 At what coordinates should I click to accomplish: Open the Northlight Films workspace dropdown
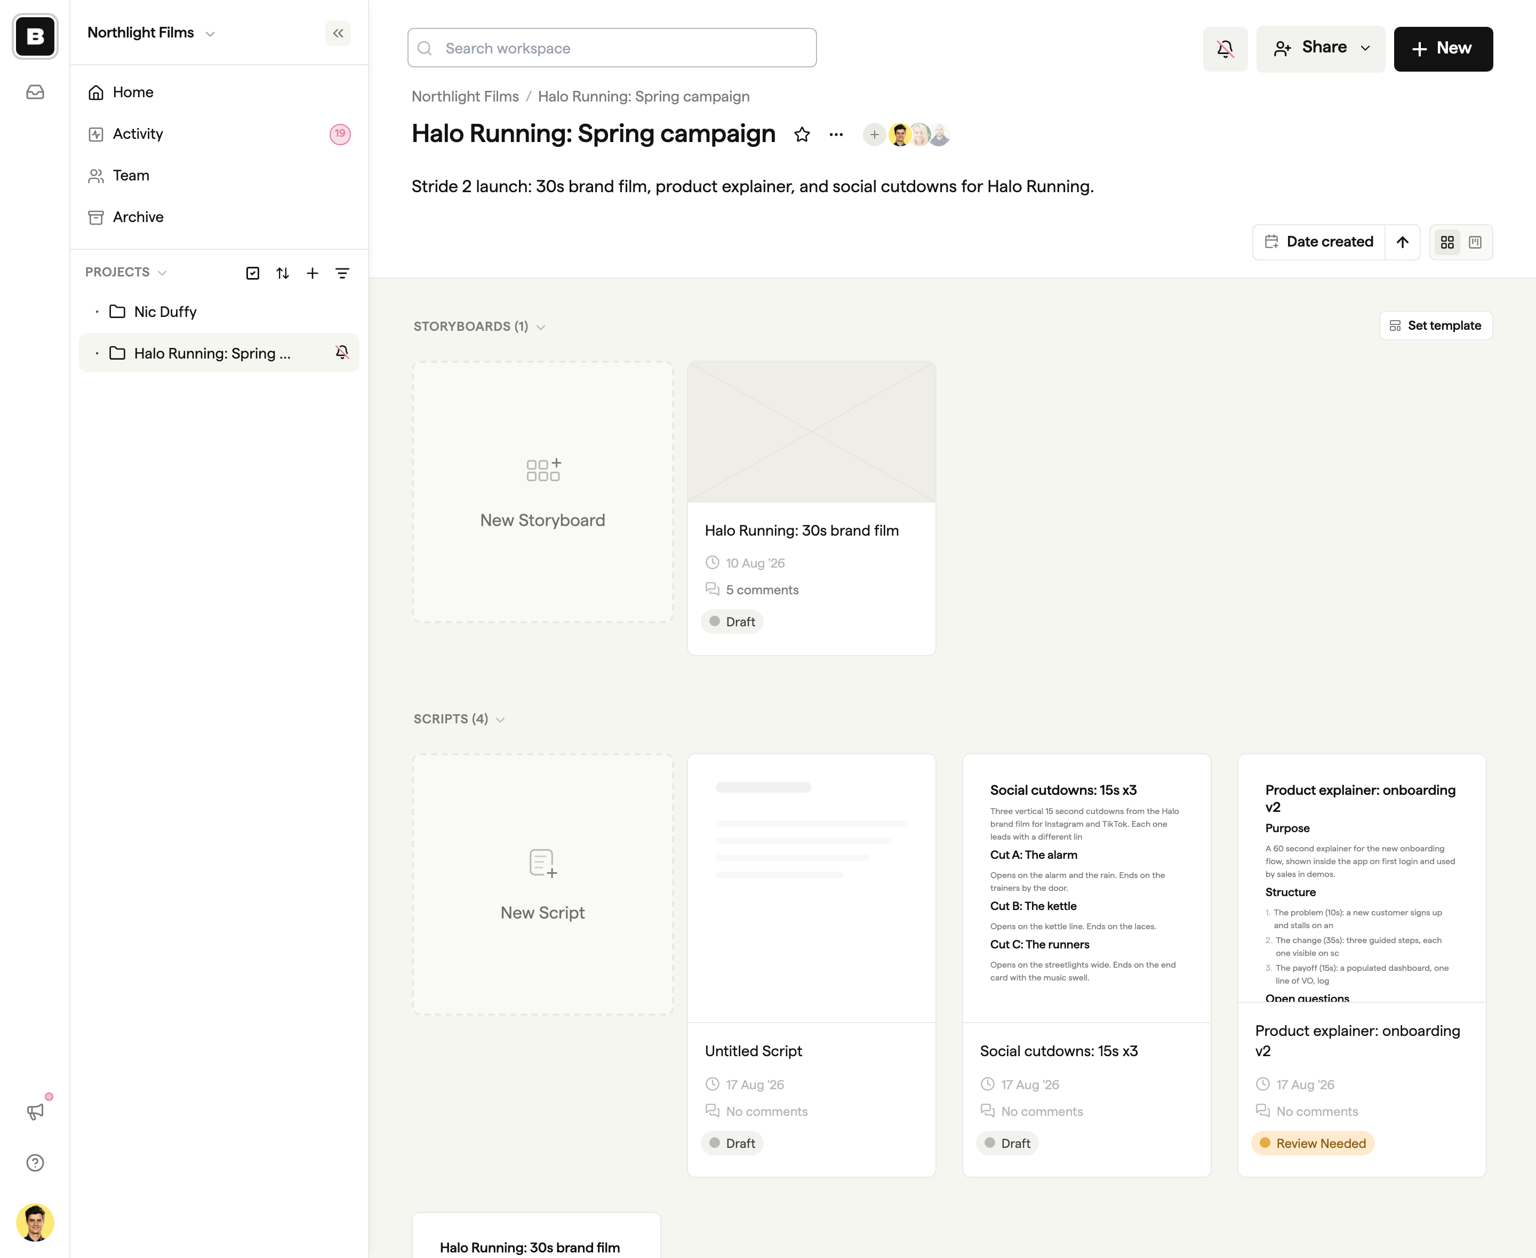click(x=151, y=33)
